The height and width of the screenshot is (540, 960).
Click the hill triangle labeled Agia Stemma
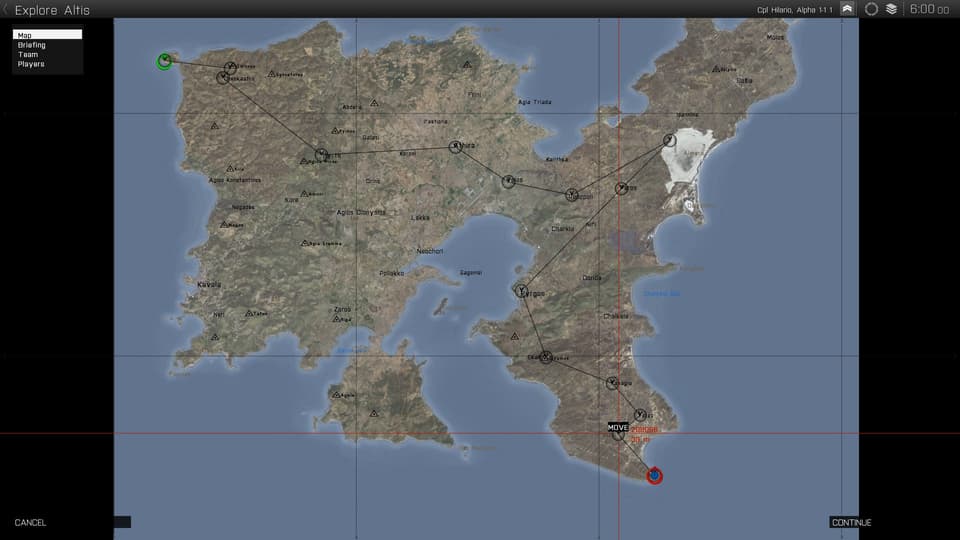click(304, 243)
